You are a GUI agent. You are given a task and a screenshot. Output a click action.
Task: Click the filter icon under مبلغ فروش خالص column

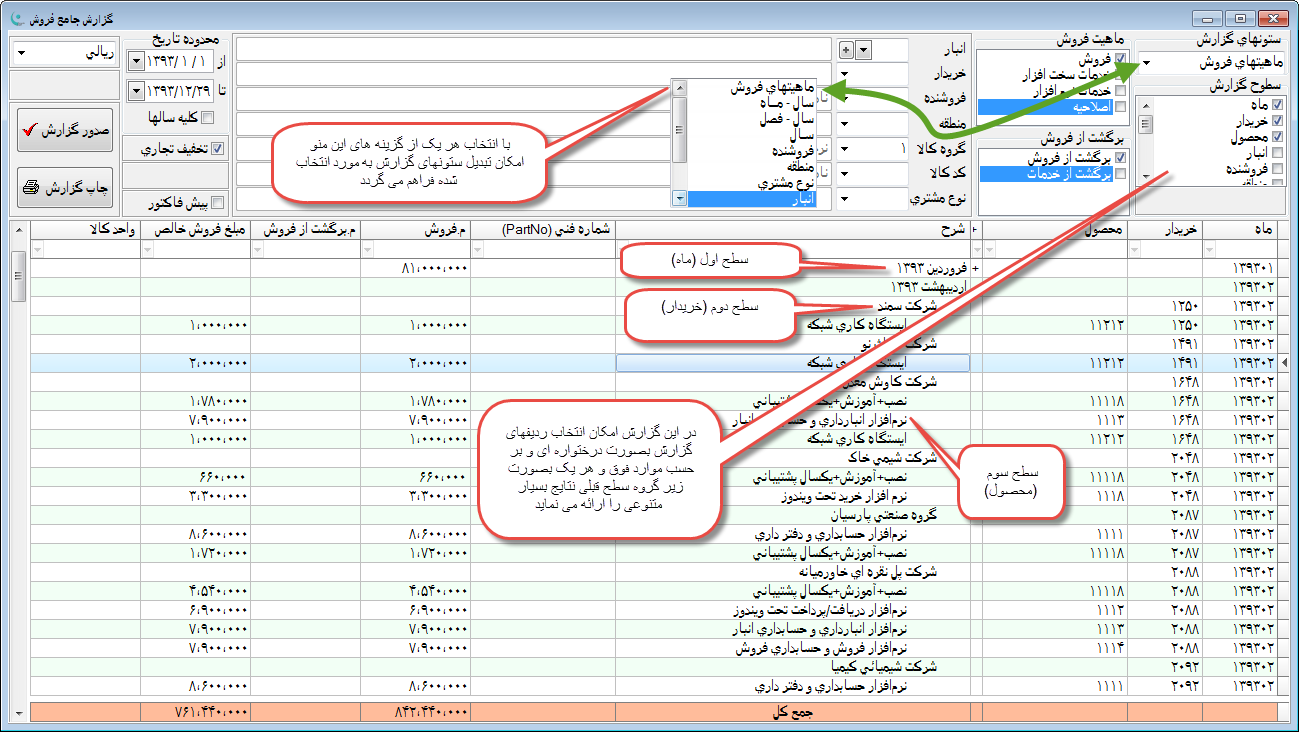point(148,249)
